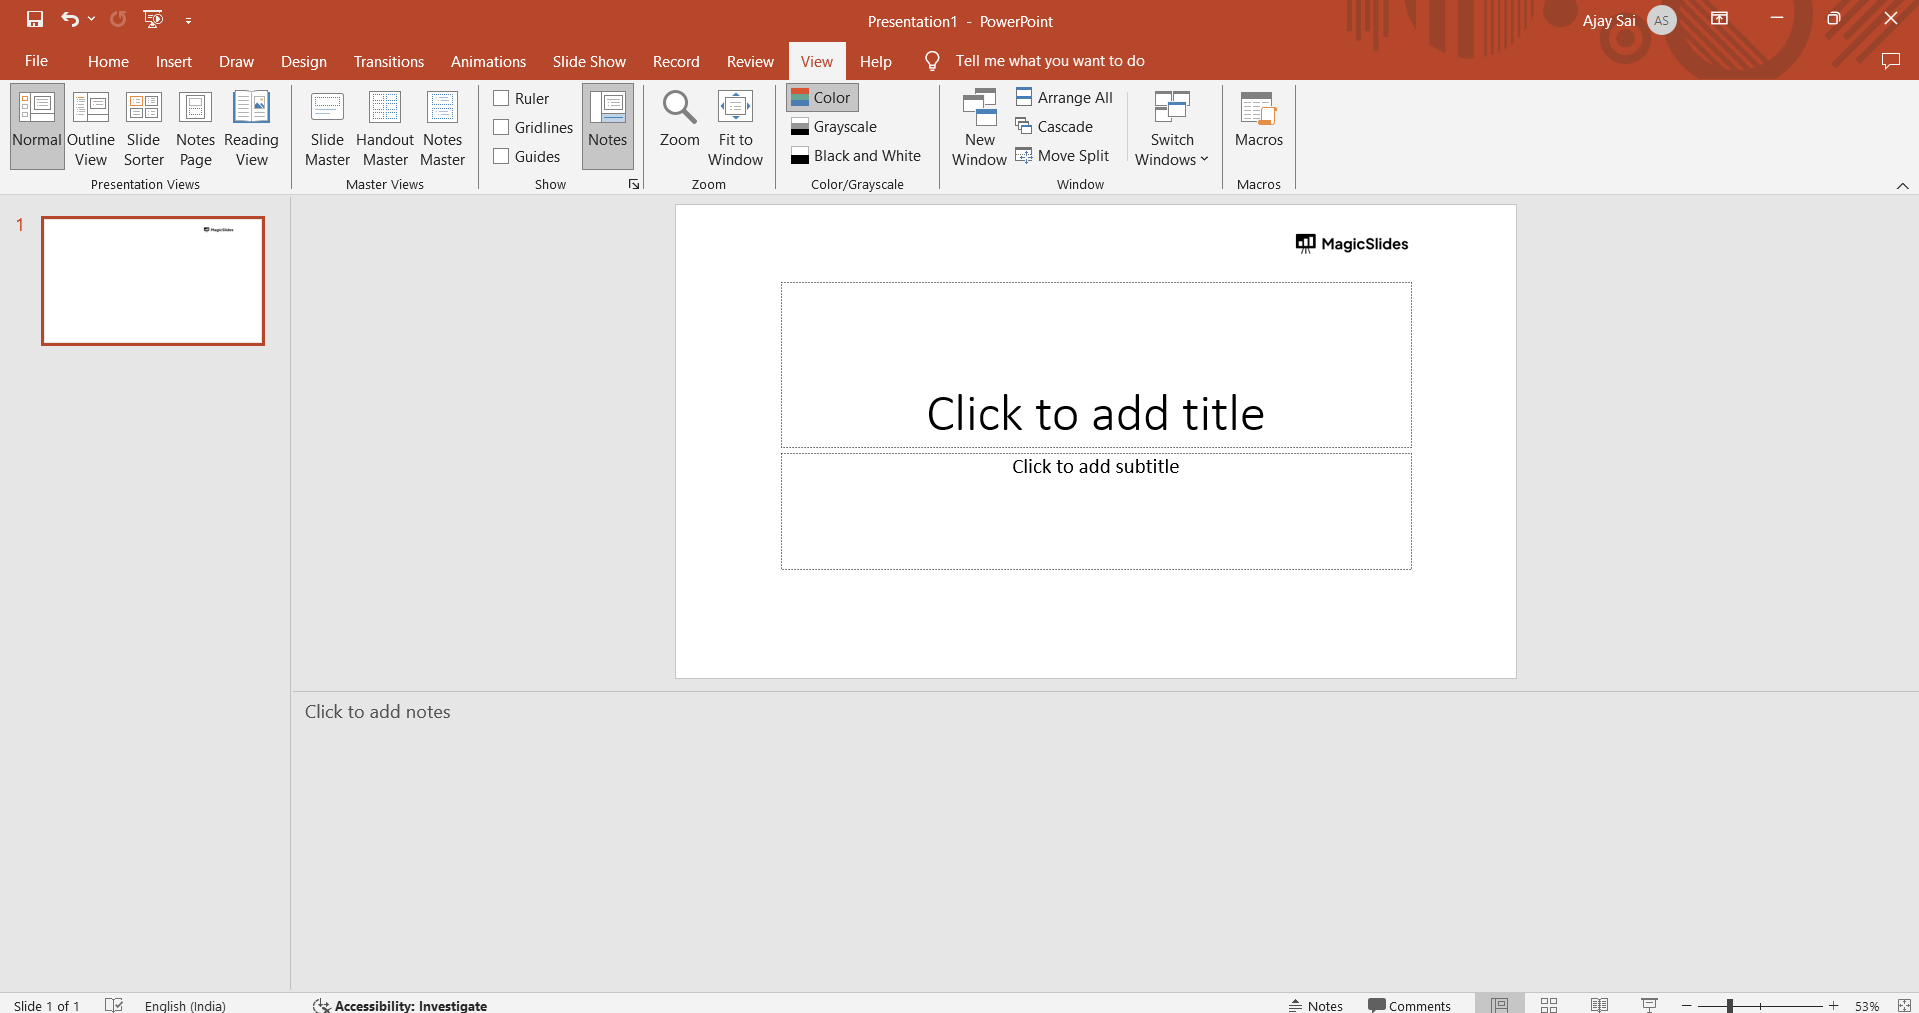This screenshot has width=1919, height=1013.
Task: Open the Design tab
Action: [303, 62]
